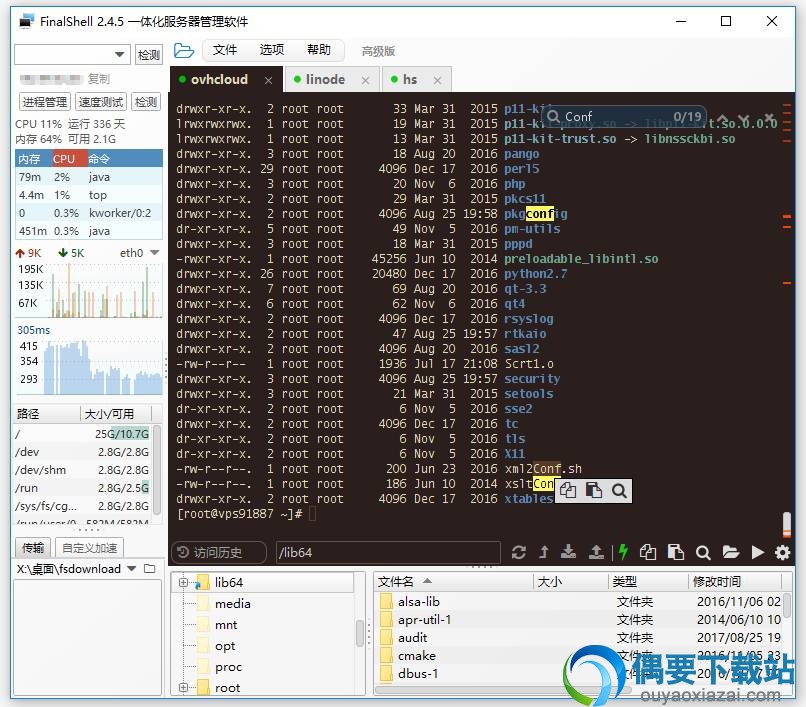Switch to the 传输 tab
The width and height of the screenshot is (806, 707).
pyautogui.click(x=33, y=548)
